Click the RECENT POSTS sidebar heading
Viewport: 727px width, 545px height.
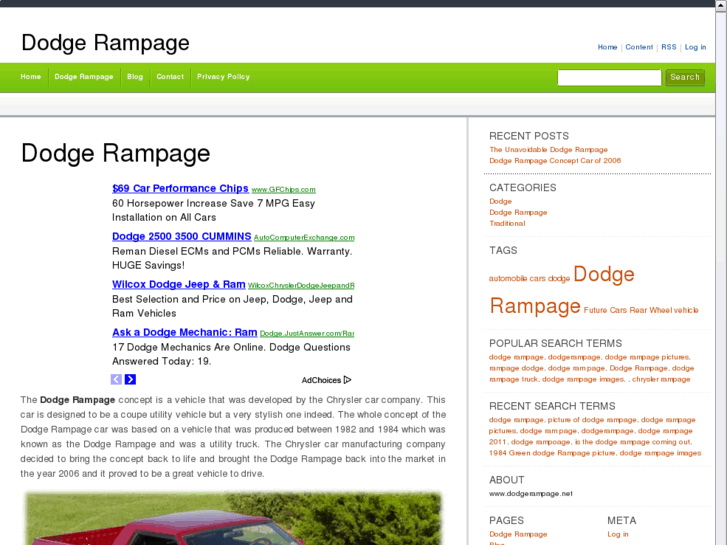tap(529, 136)
